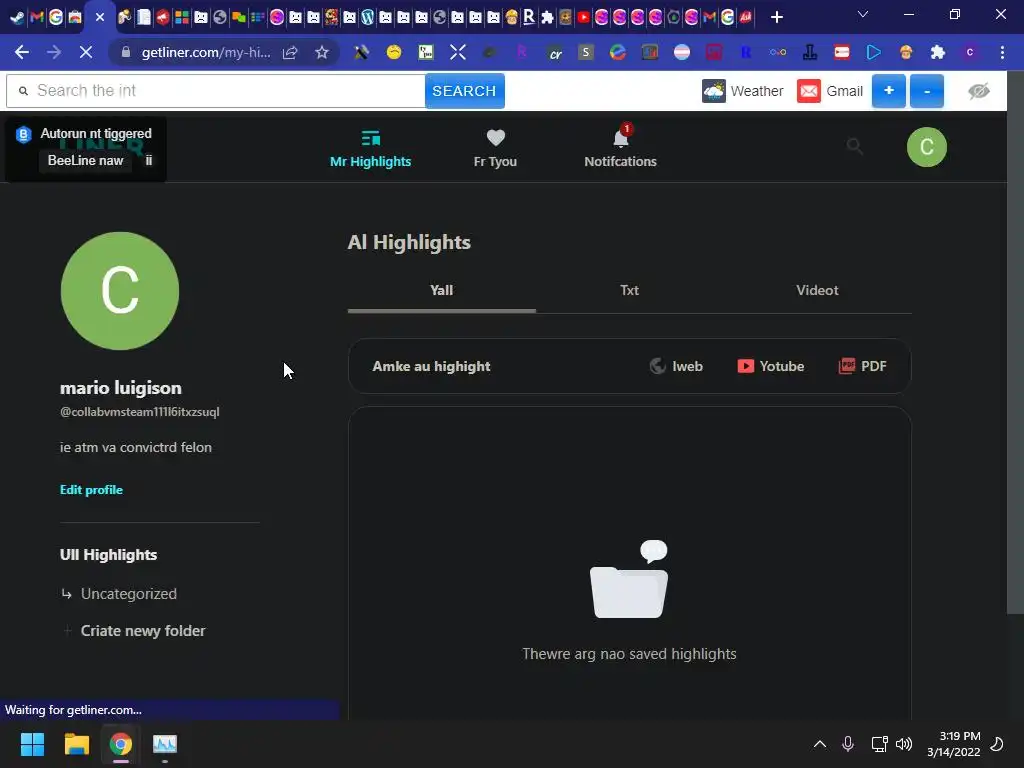The width and height of the screenshot is (1024, 768).
Task: Click the Edit profile link
Action: (91, 490)
